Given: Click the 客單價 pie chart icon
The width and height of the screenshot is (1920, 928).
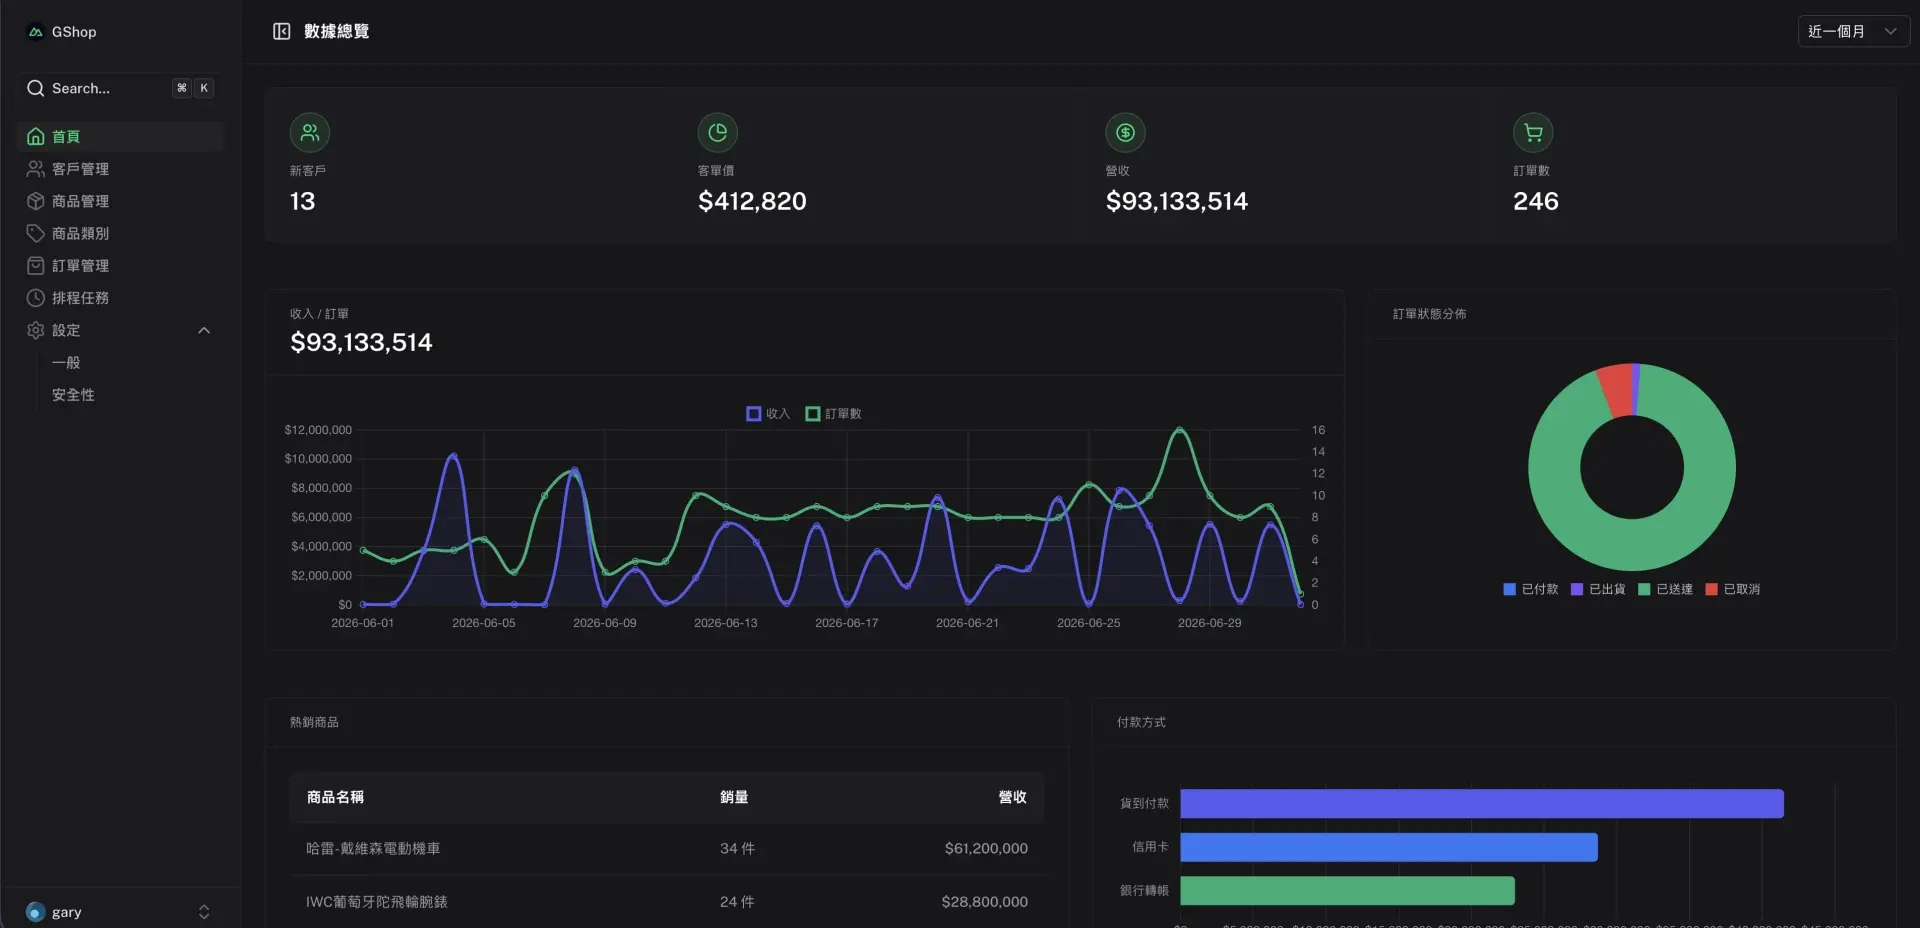Looking at the screenshot, I should [717, 132].
